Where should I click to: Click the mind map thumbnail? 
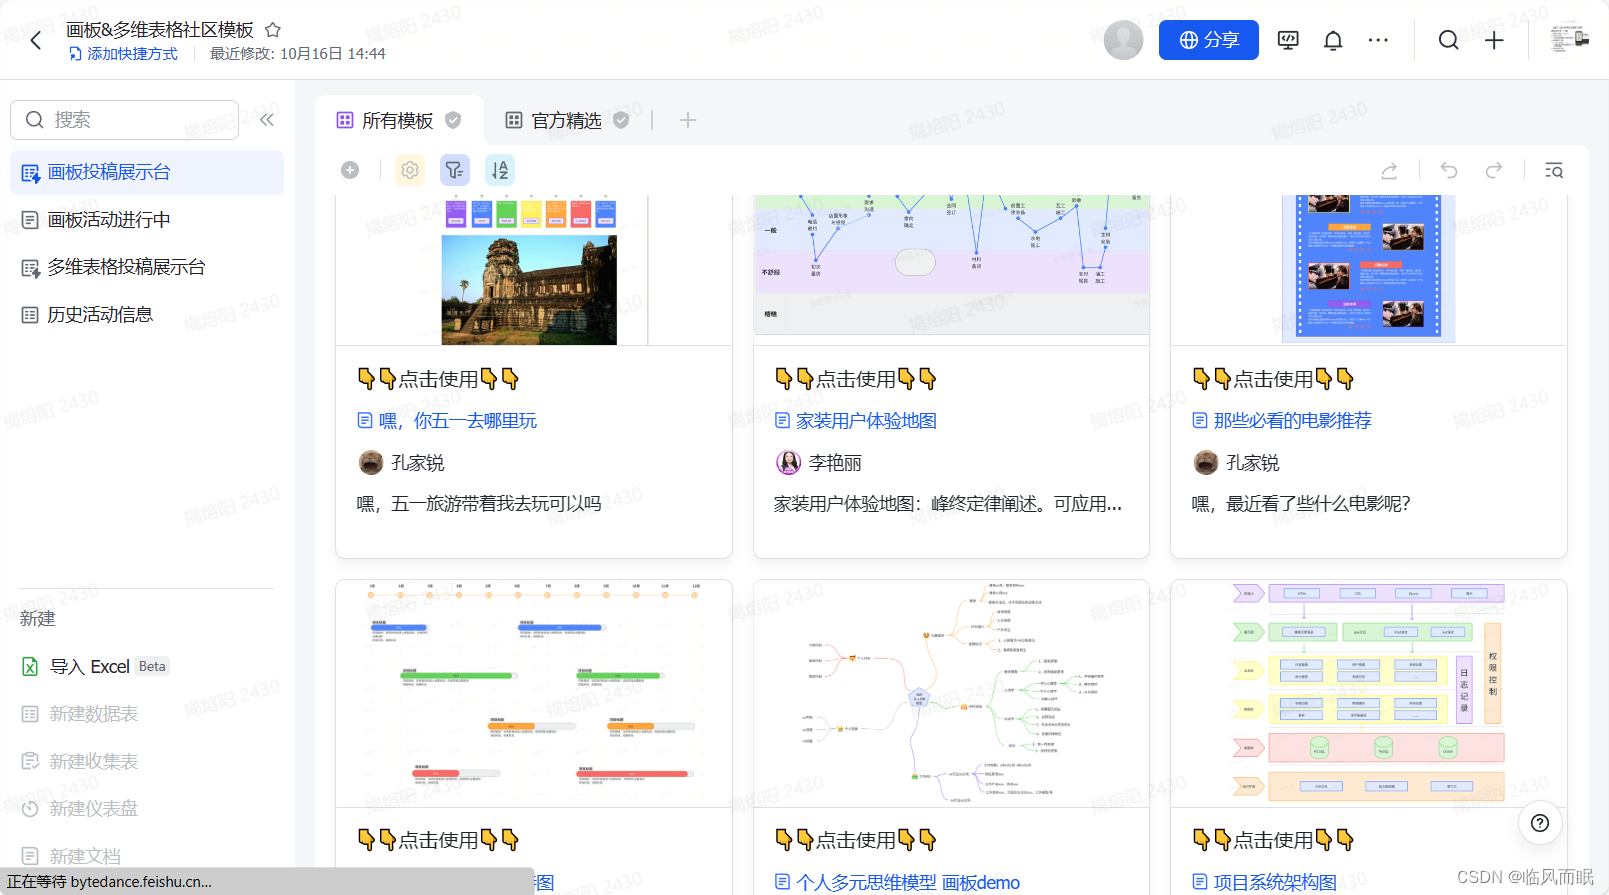click(x=951, y=693)
